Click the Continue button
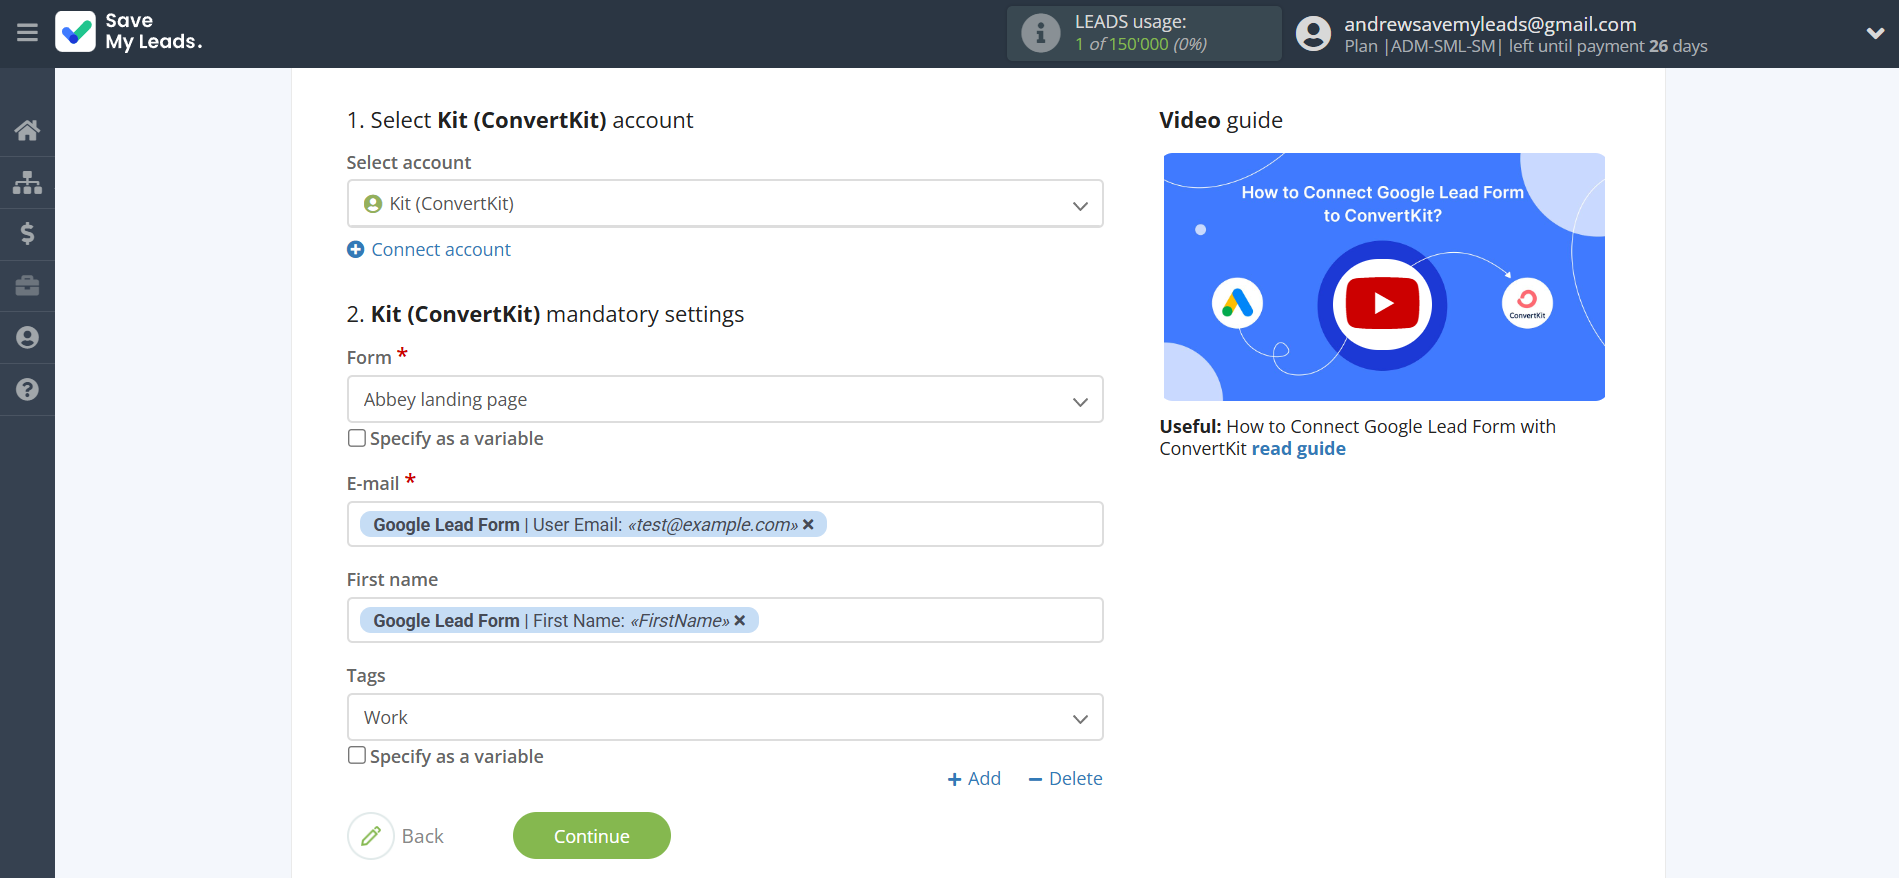 click(592, 836)
